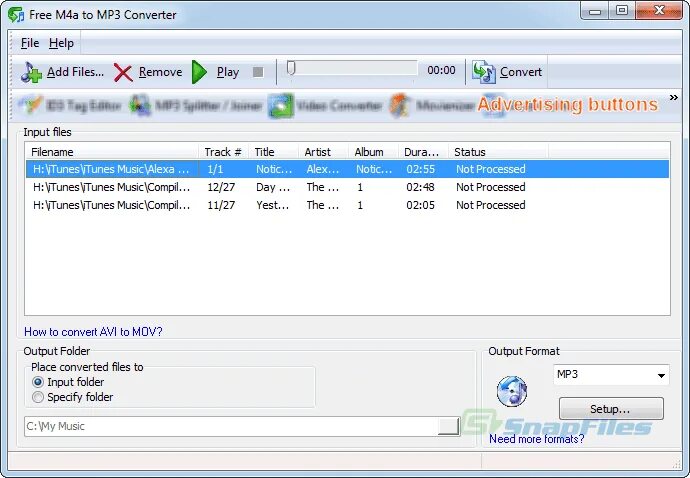This screenshot has width=690, height=478.
Task: Click the 02:55 duration cell
Action: [420, 169]
